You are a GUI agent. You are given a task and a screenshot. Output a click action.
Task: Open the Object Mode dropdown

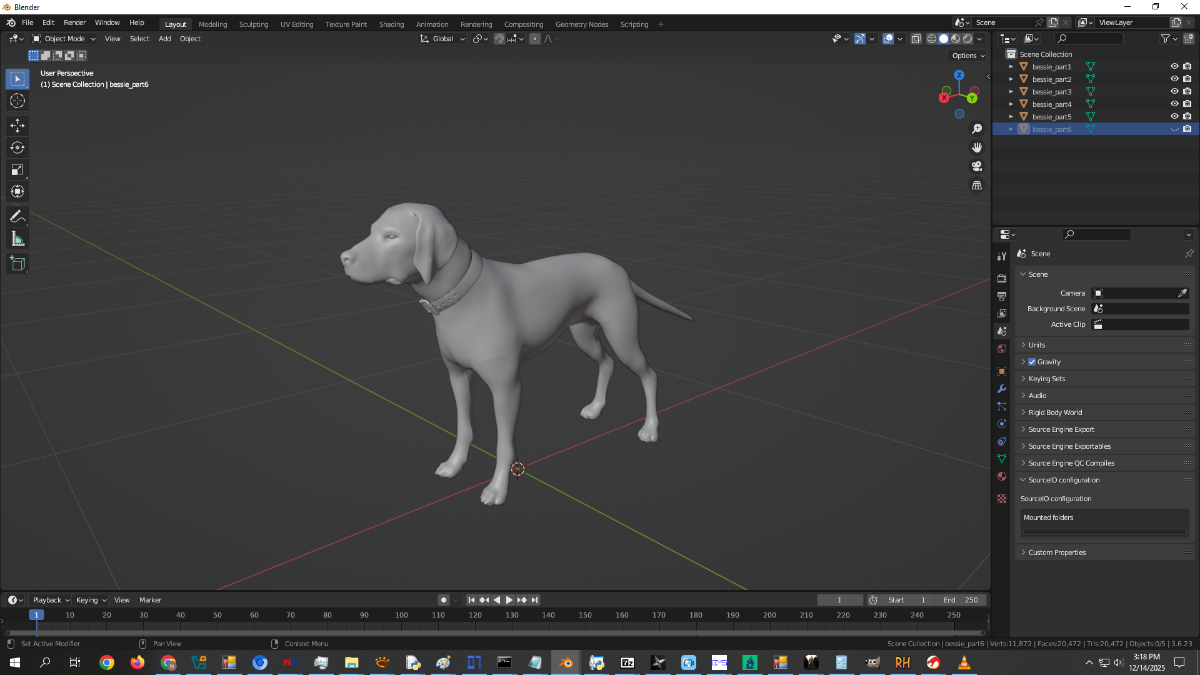coord(64,39)
